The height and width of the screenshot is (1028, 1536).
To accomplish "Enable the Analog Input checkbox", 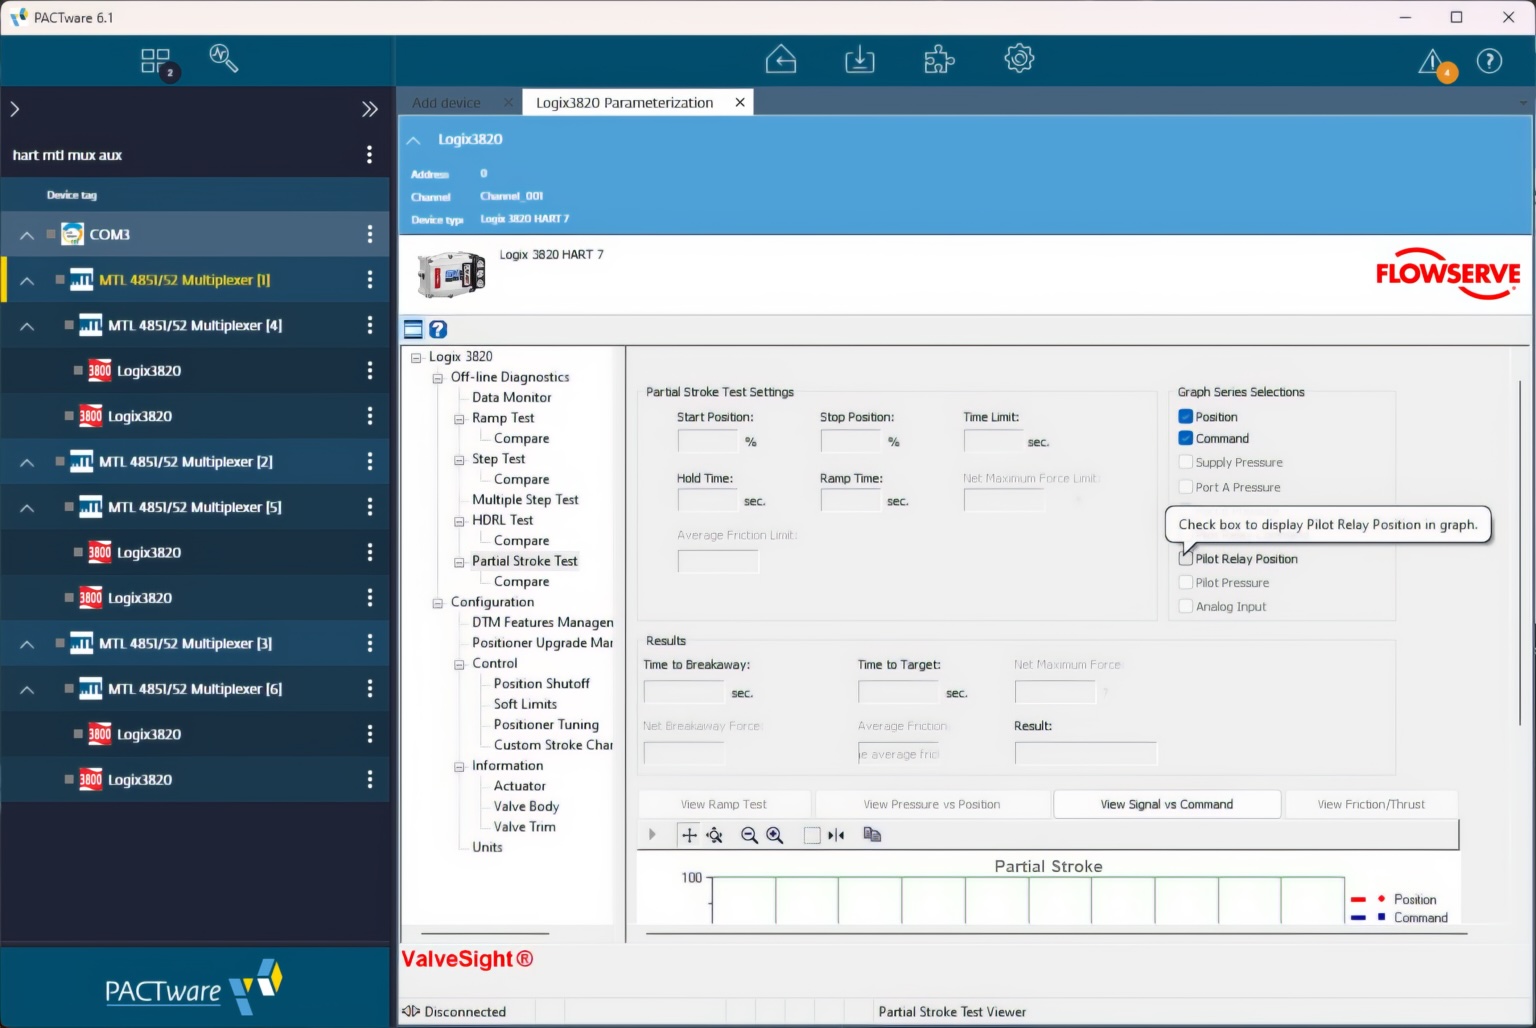I will tap(1185, 606).
